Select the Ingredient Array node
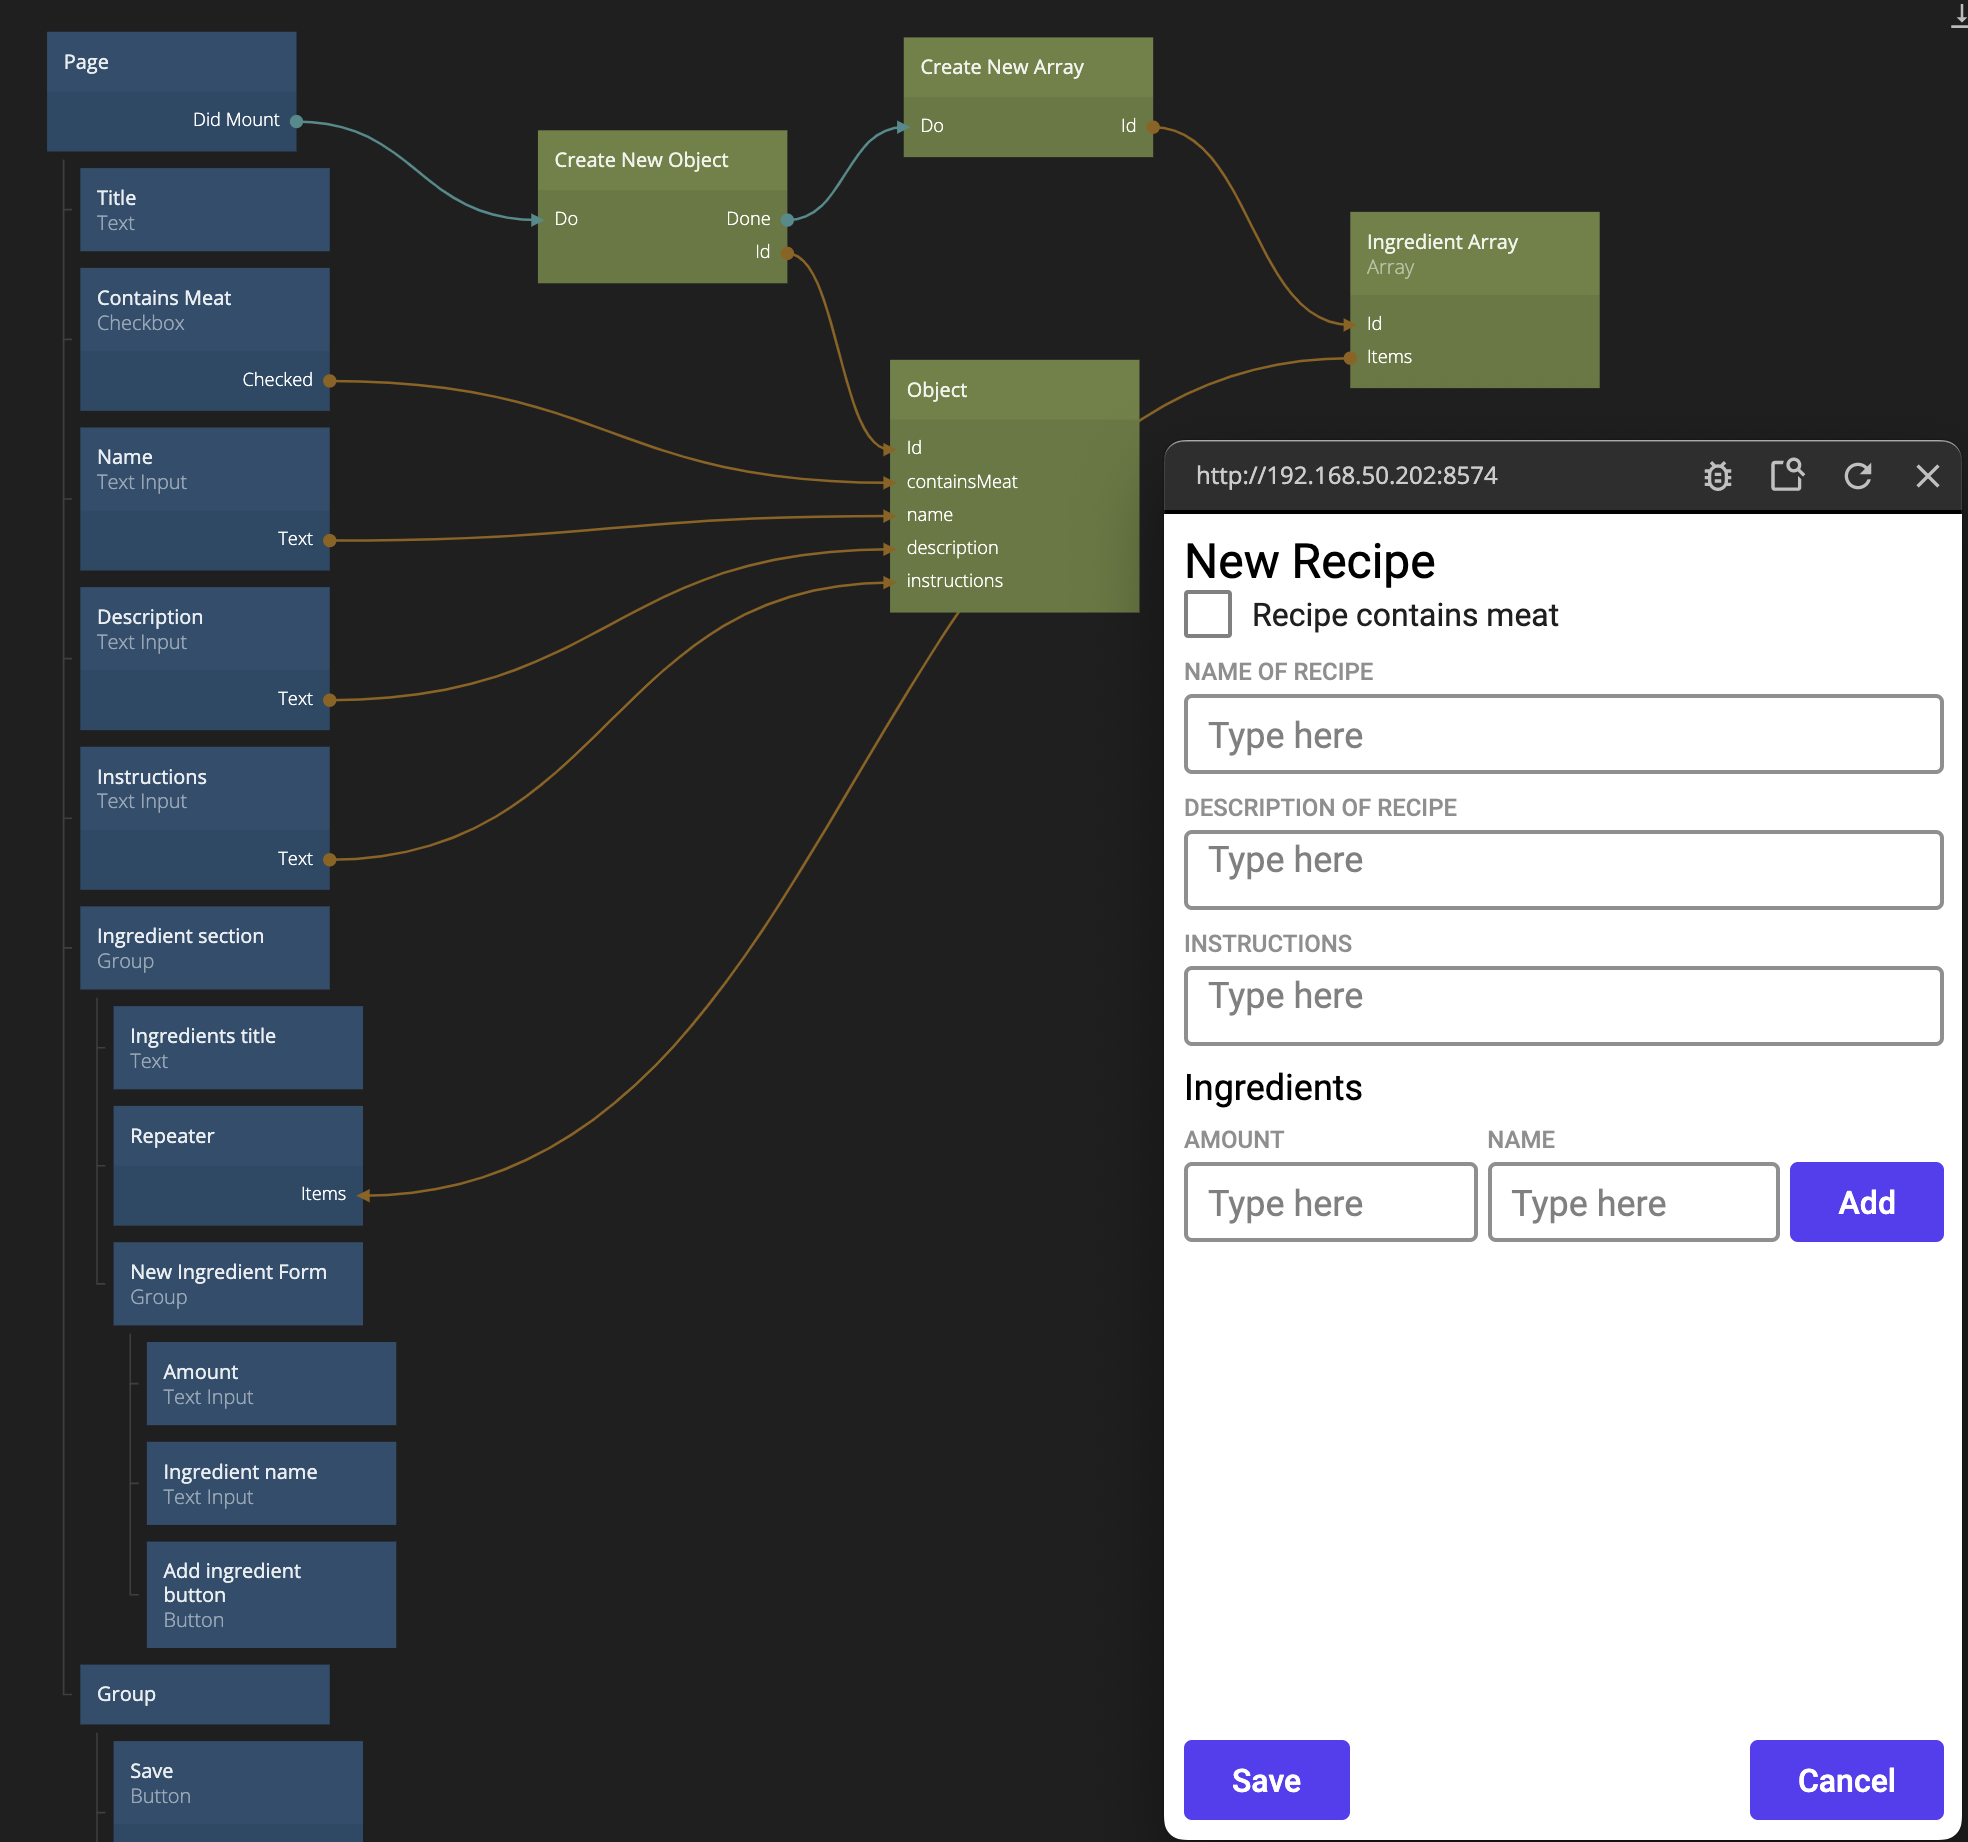The width and height of the screenshot is (1968, 1842). 1474,254
